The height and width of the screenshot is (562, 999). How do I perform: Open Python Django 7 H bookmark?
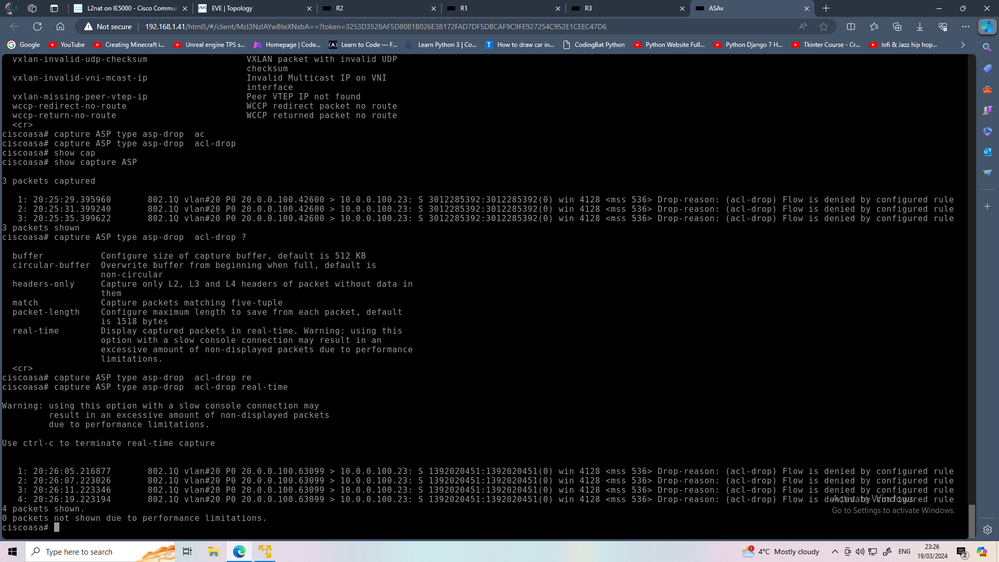click(x=748, y=45)
